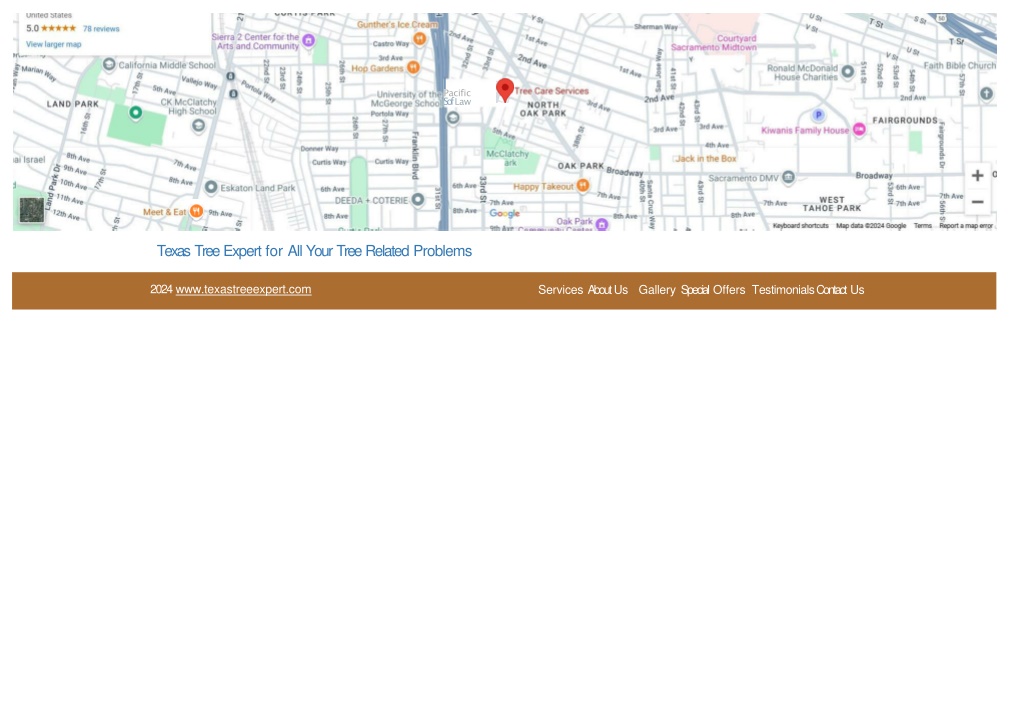Click the 'Tree Care Services' map label

pyautogui.click(x=552, y=91)
